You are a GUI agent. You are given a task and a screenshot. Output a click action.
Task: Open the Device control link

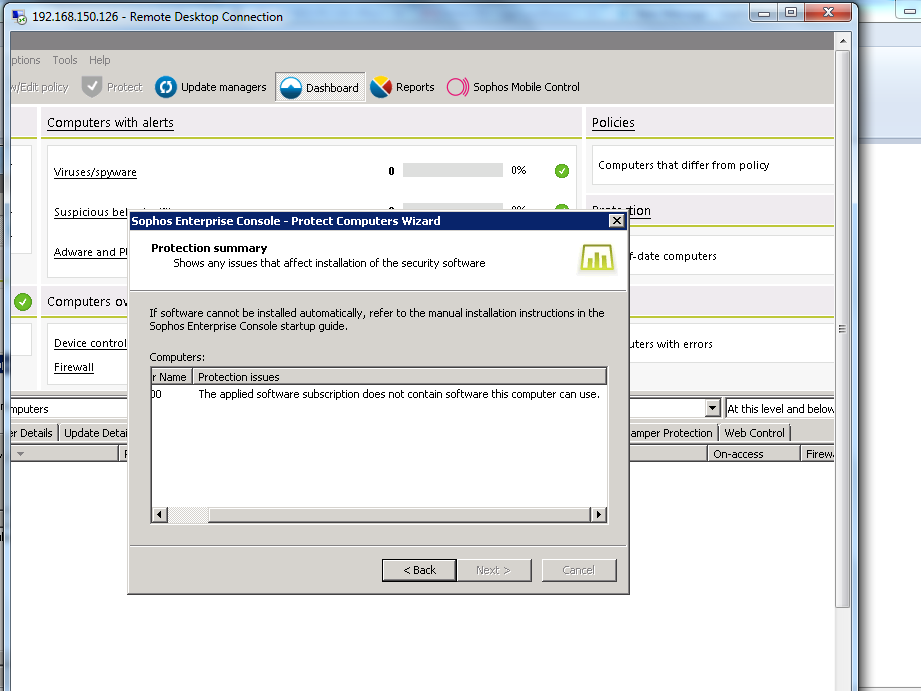[x=90, y=343]
